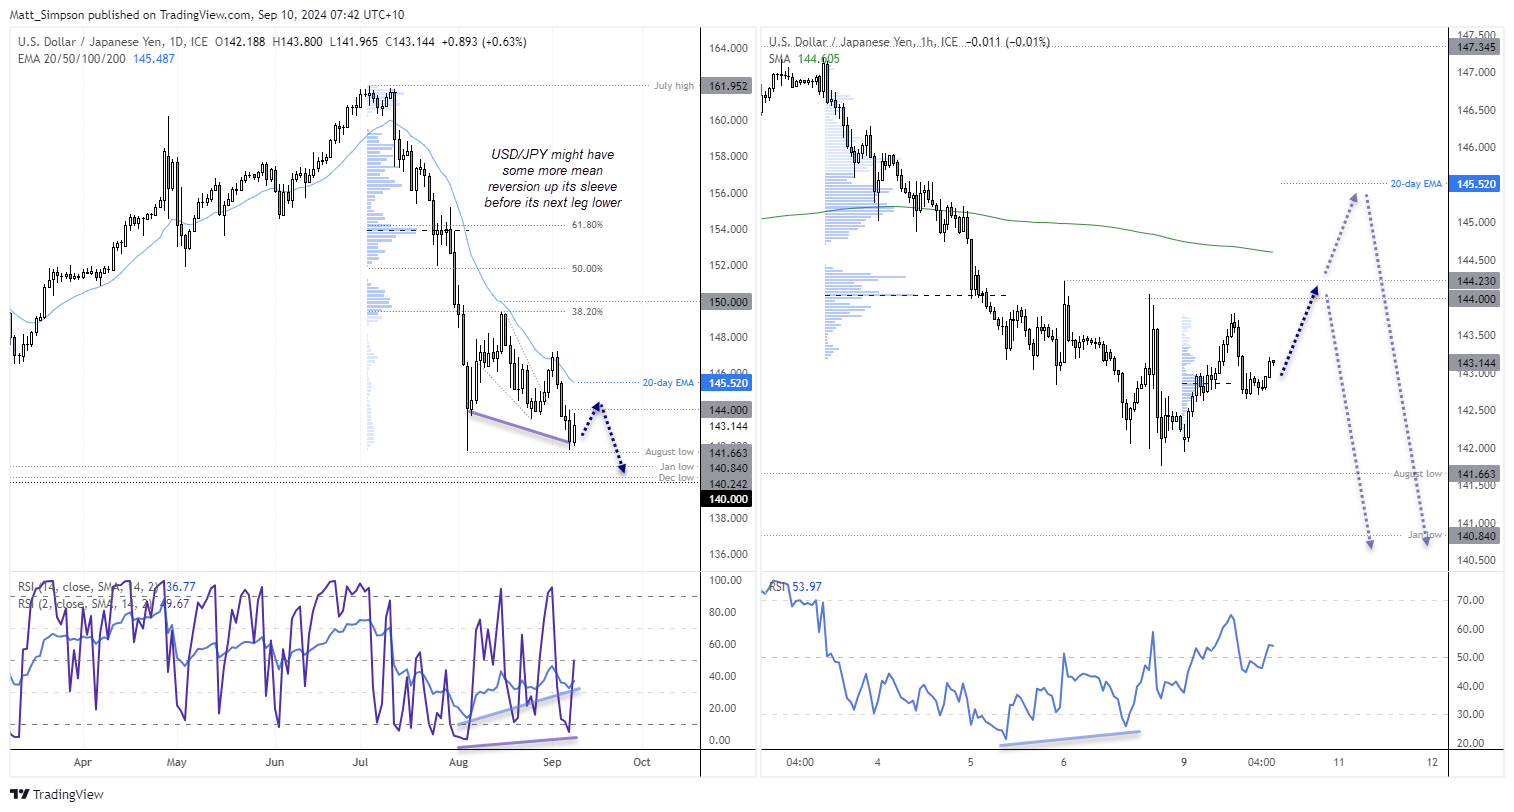
Task: Select the 61.80% Fibonacci level label
Action: [587, 225]
